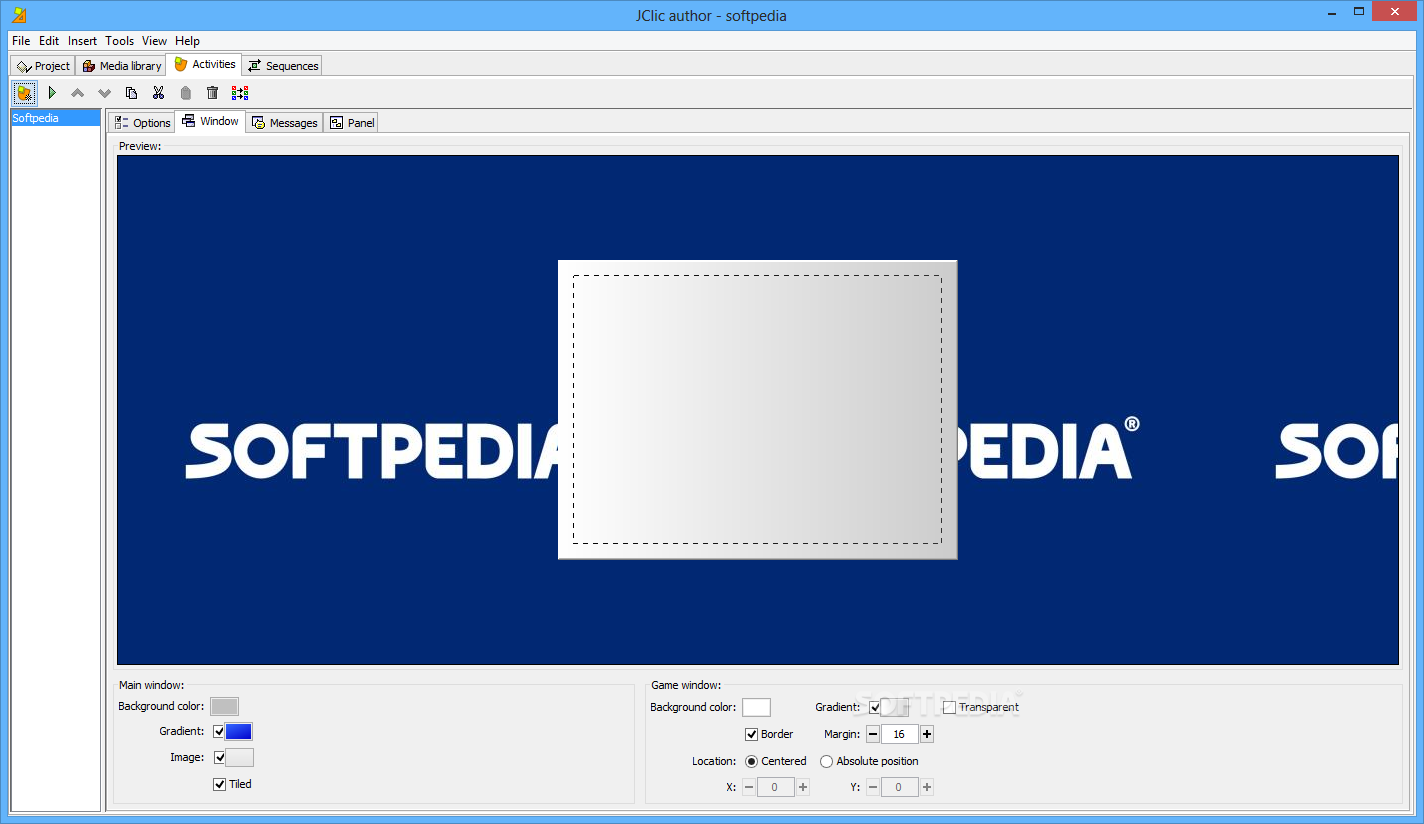The height and width of the screenshot is (824, 1424).
Task: Pick the main window background color swatch
Action: (224, 707)
